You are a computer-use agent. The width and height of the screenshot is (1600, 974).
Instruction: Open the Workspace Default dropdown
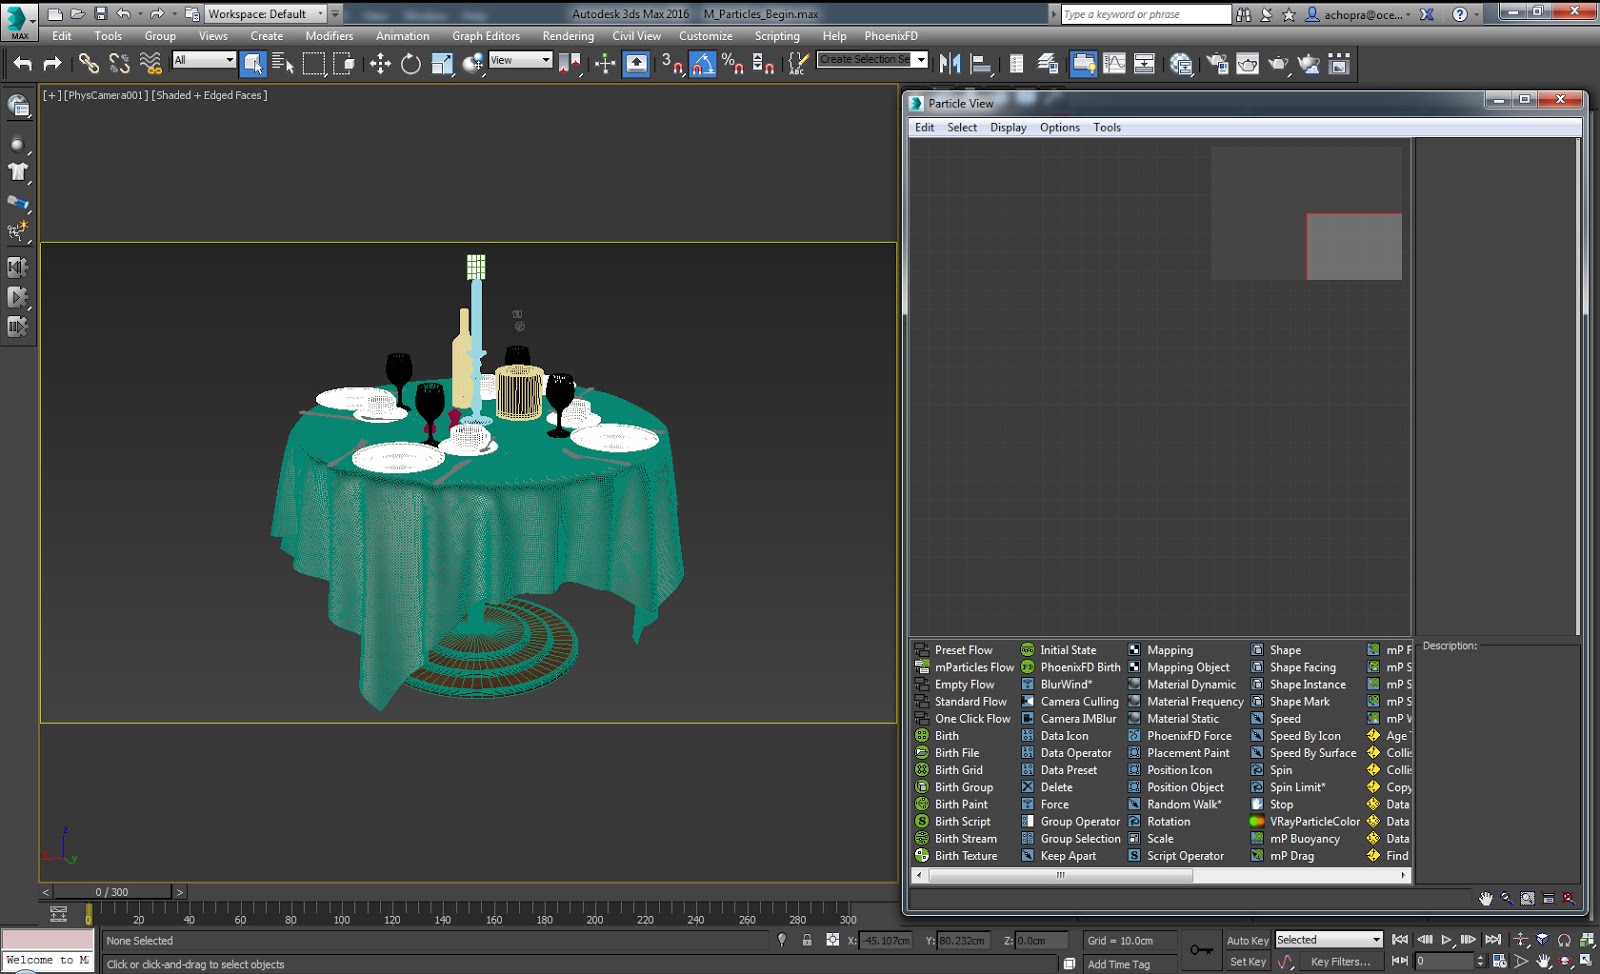[266, 14]
